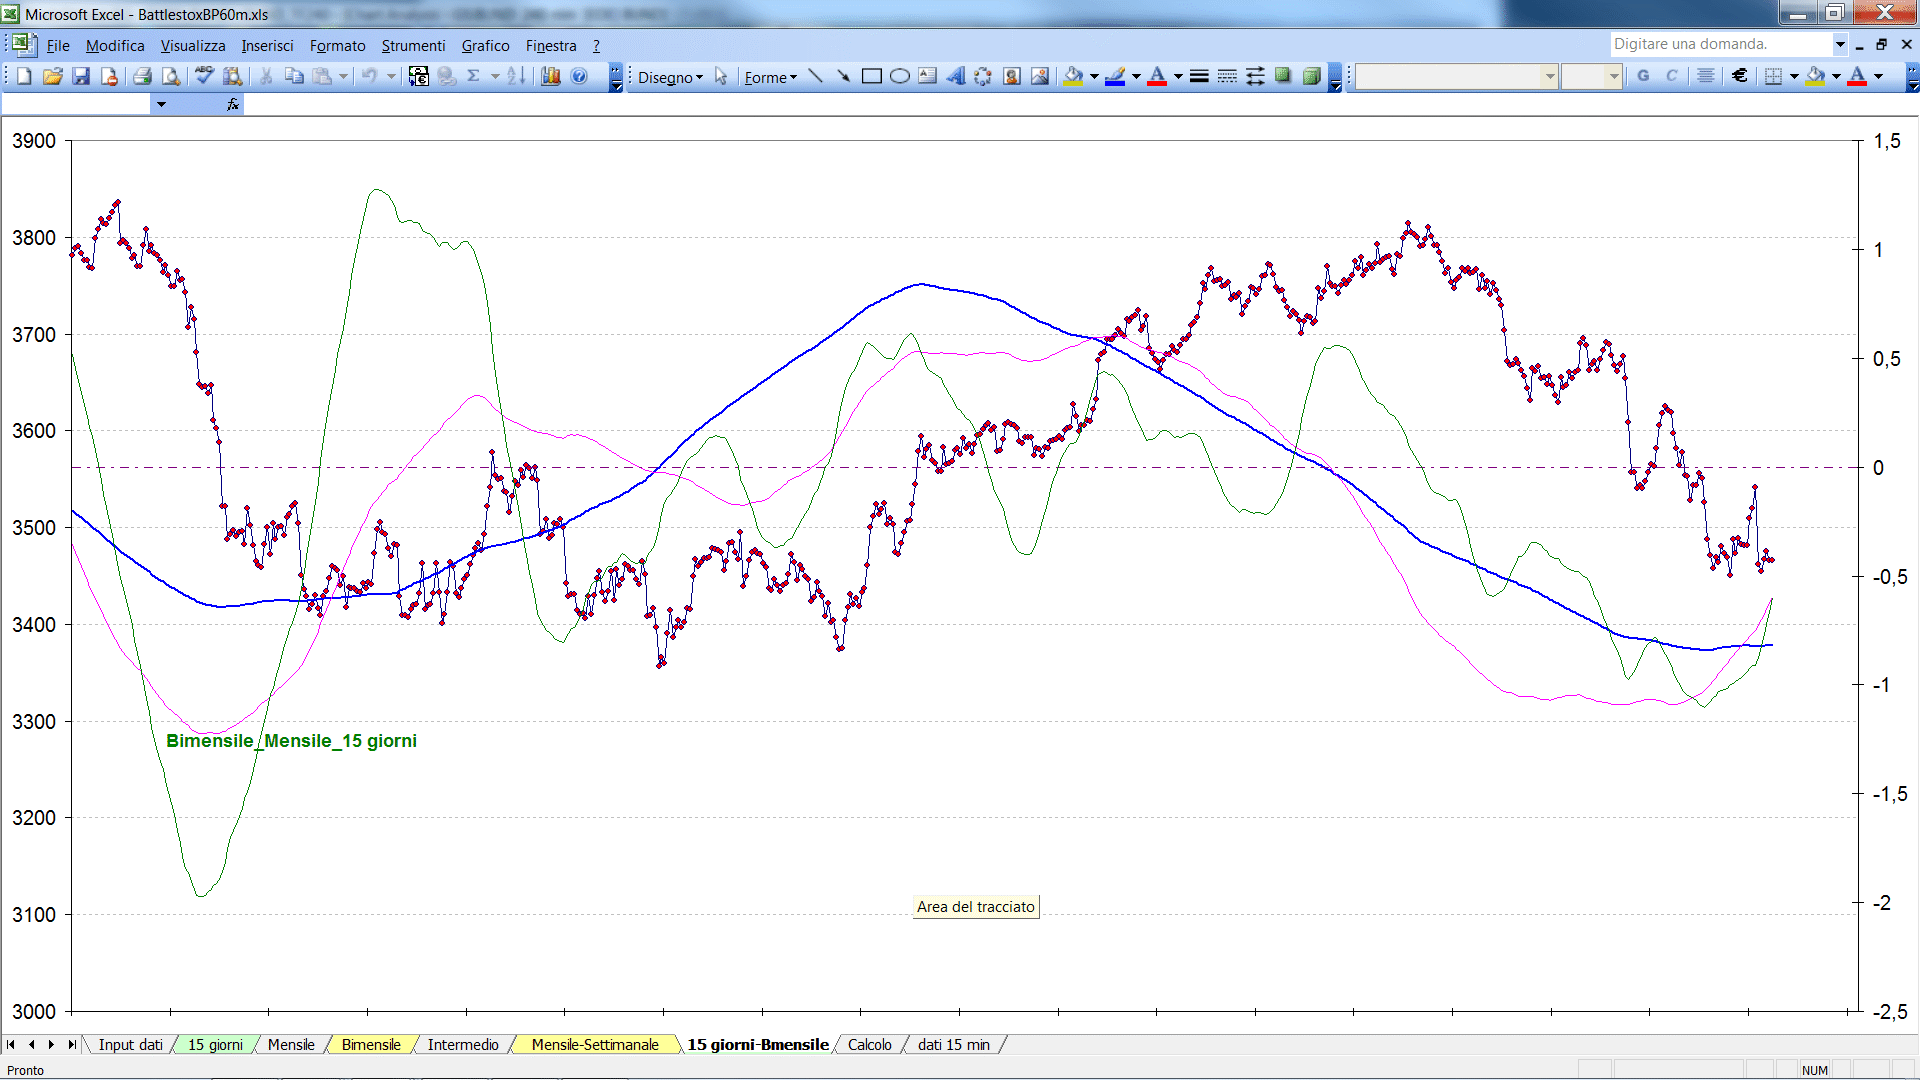This screenshot has height=1080, width=1920.
Task: Click the insert function fx button
Action: (x=233, y=104)
